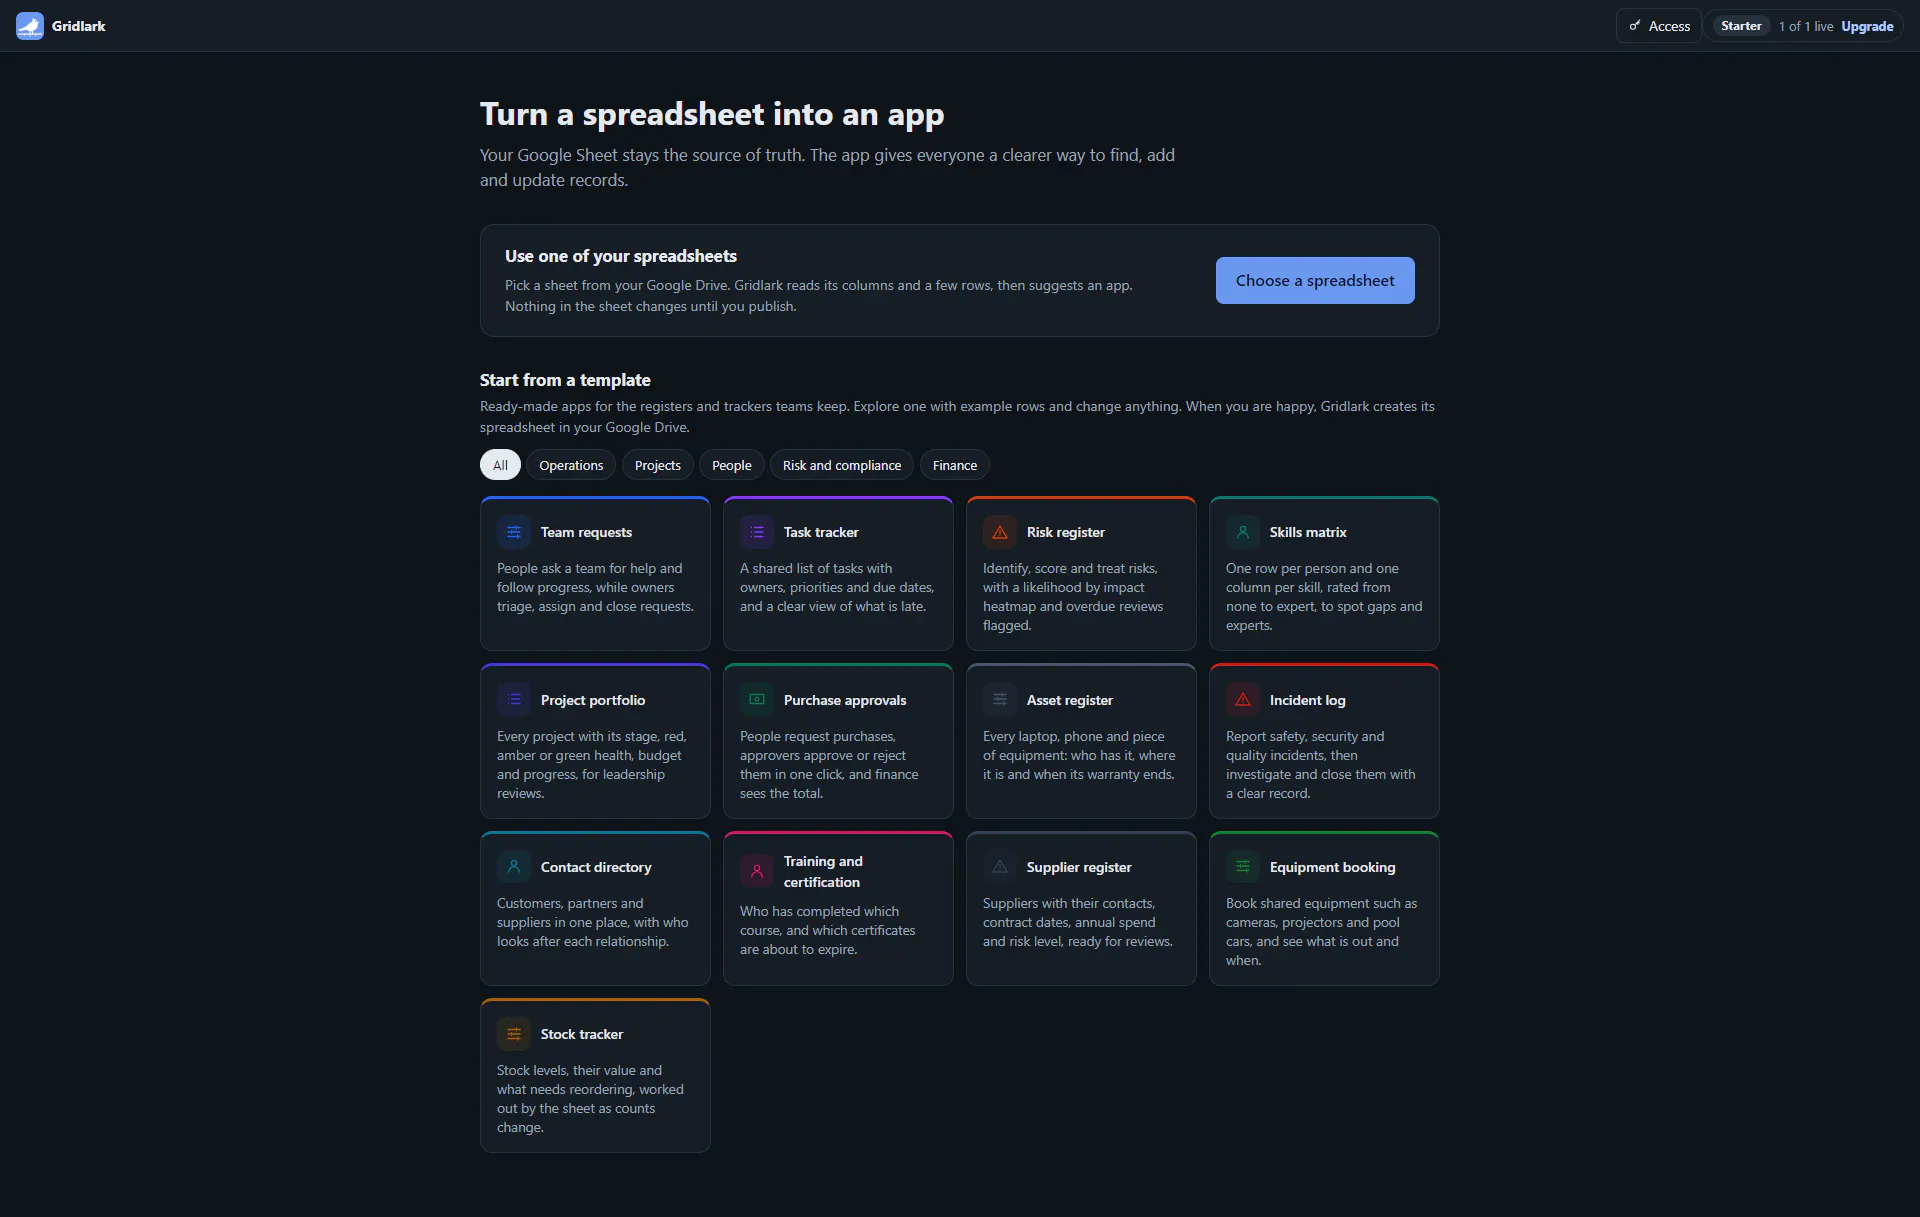Click the Supplier register triangle icon
1920x1217 pixels.
1000,867
